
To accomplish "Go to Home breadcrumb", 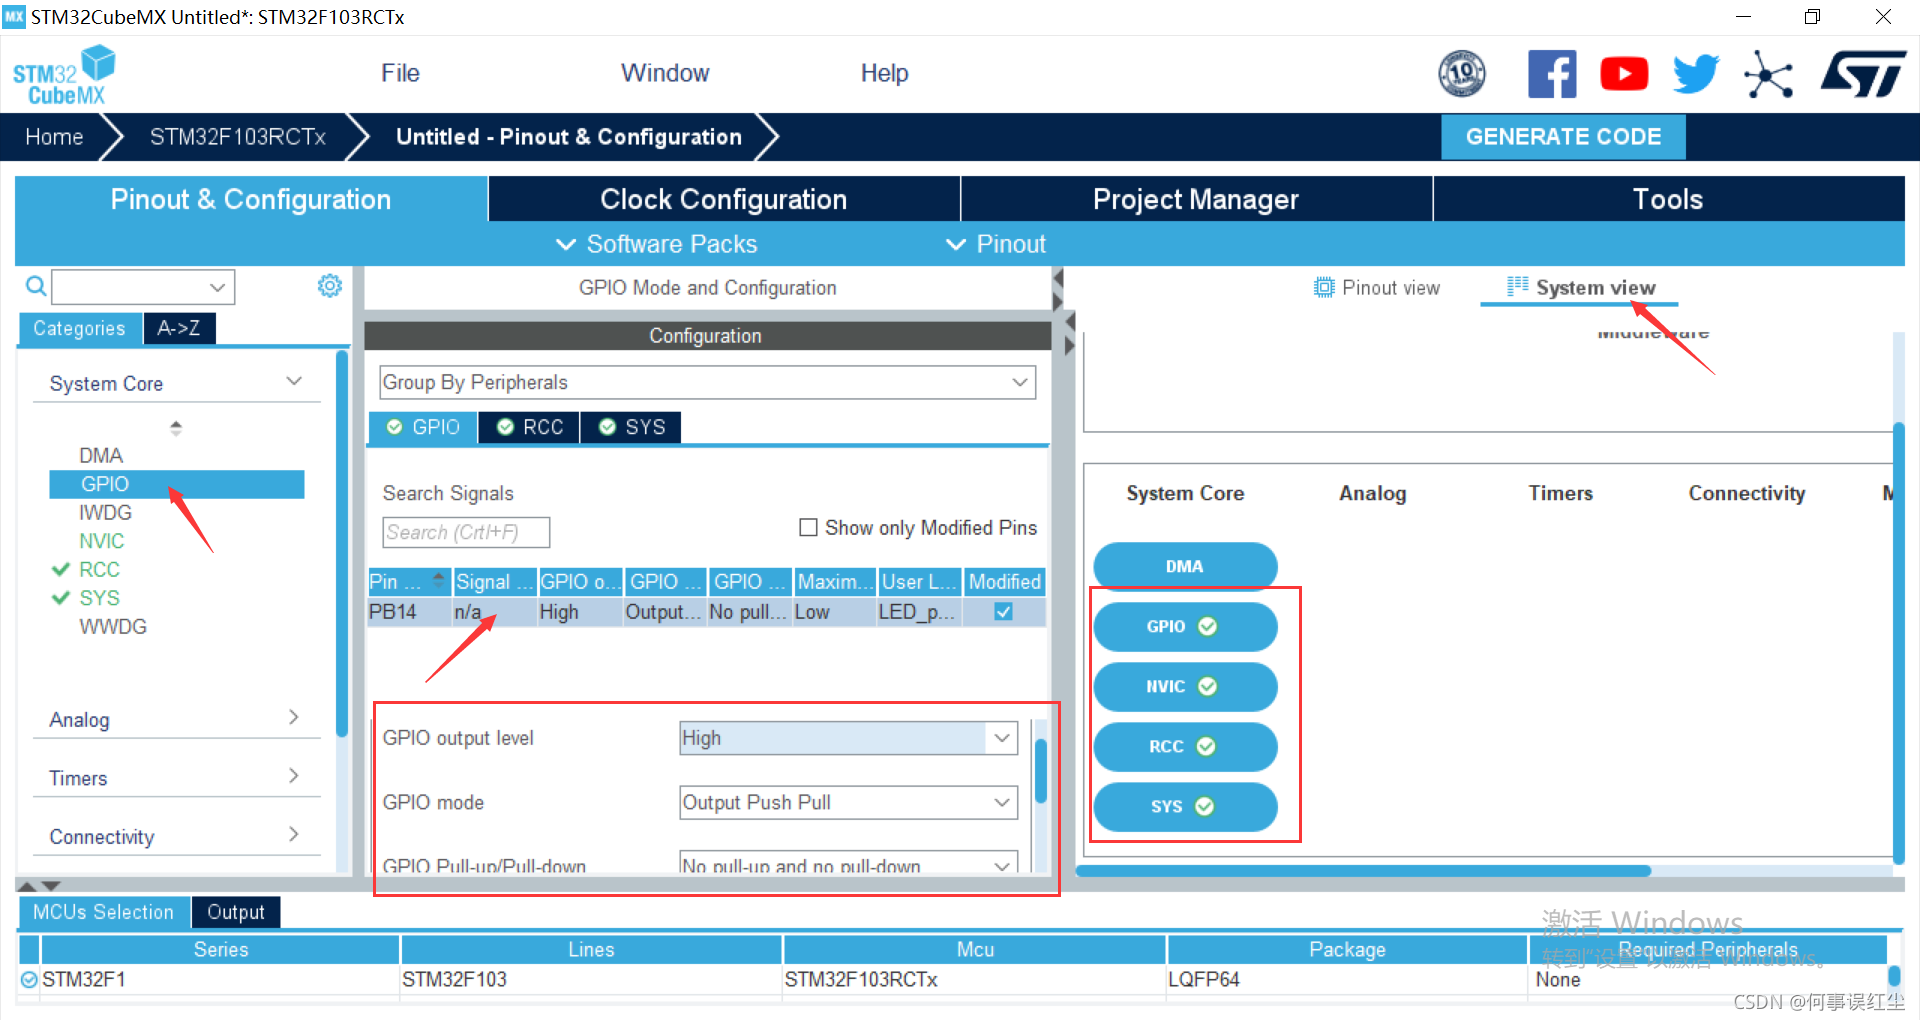I will [54, 137].
